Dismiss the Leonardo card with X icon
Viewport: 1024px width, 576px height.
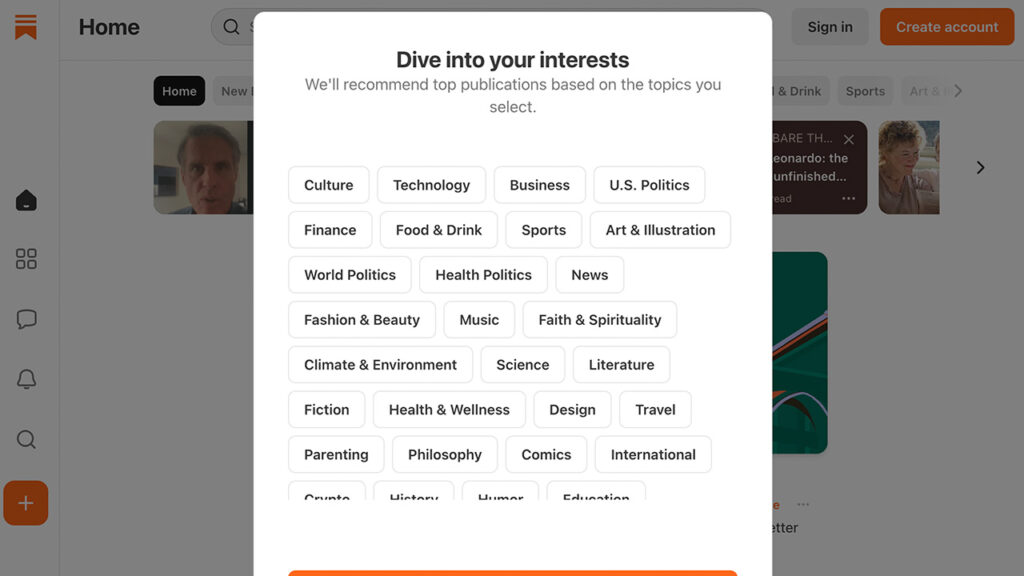pyautogui.click(x=848, y=139)
